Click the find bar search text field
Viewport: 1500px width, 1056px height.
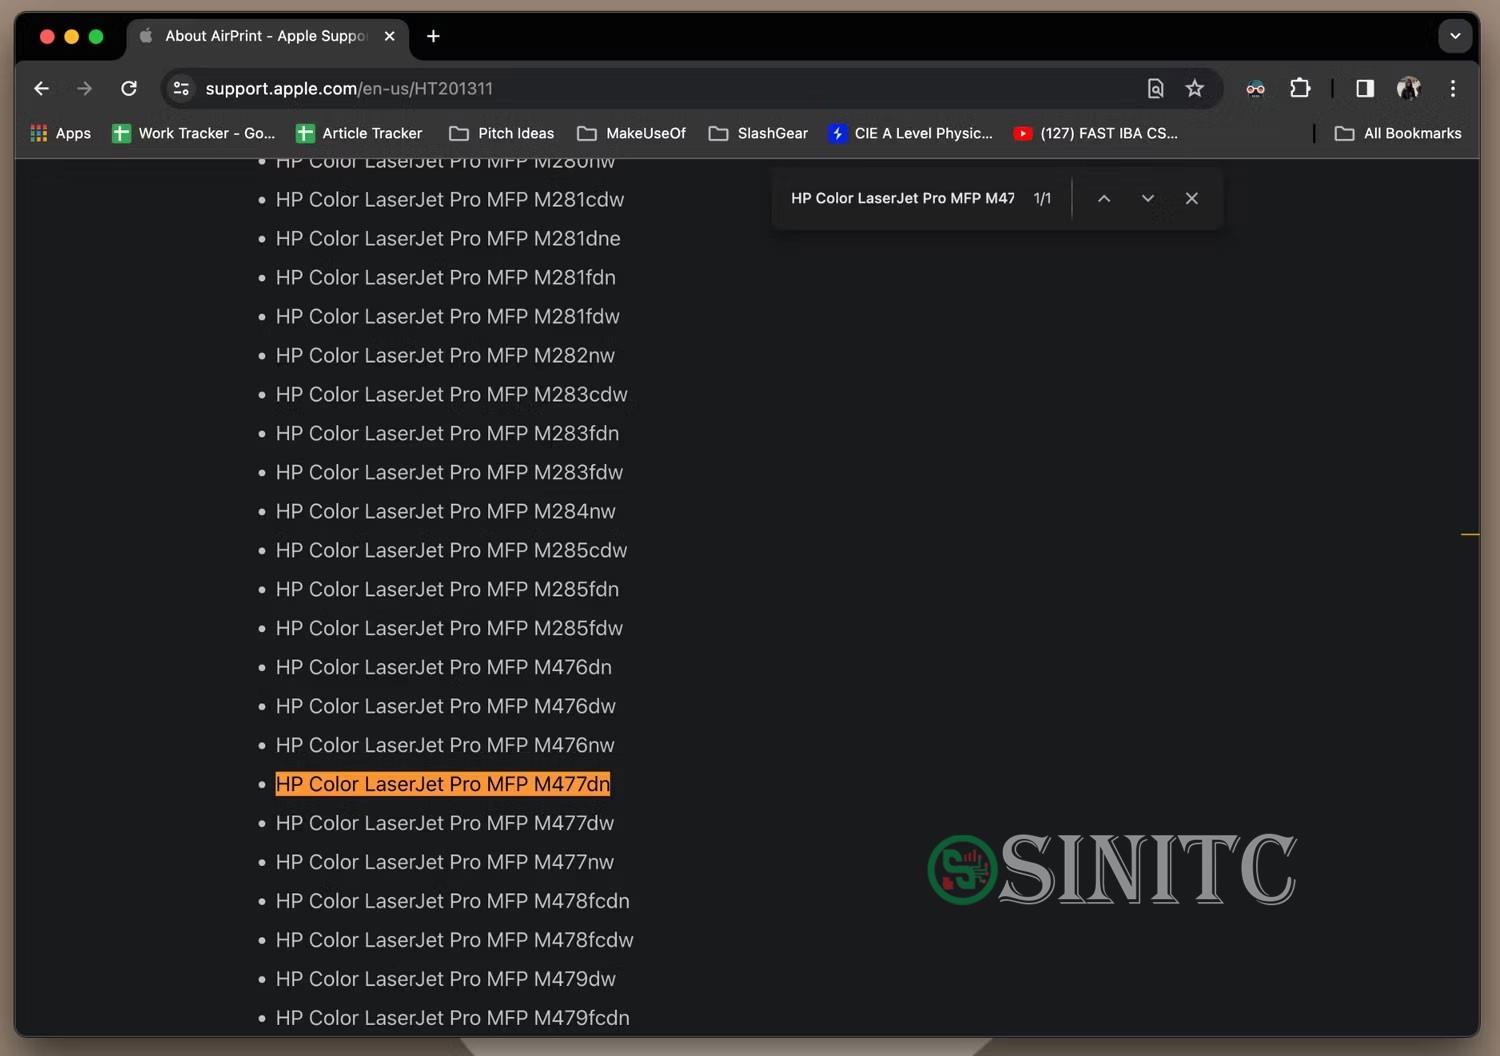point(902,198)
